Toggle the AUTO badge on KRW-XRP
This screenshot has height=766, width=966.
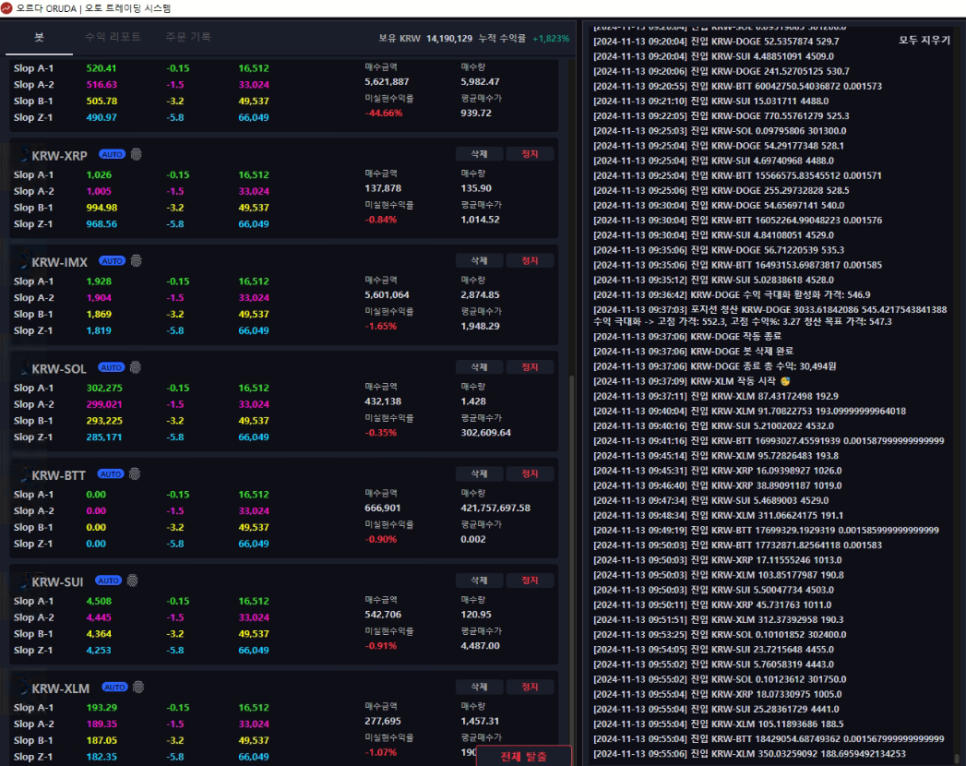click(x=112, y=154)
